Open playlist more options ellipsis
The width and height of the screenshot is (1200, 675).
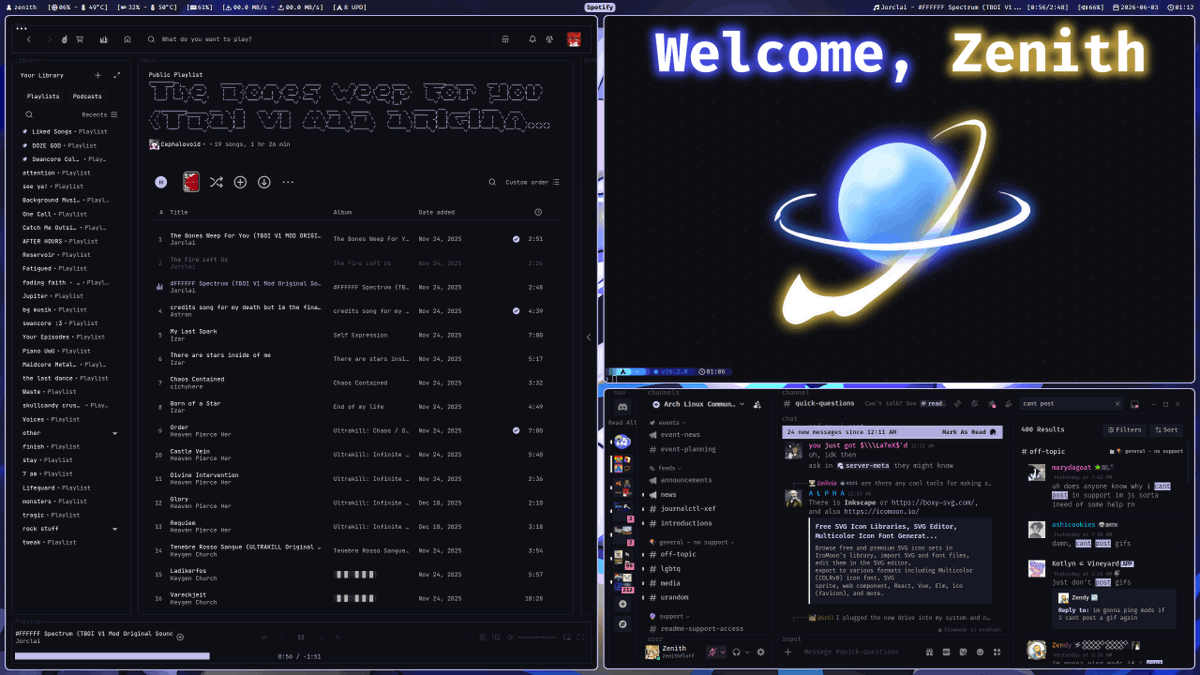point(288,182)
